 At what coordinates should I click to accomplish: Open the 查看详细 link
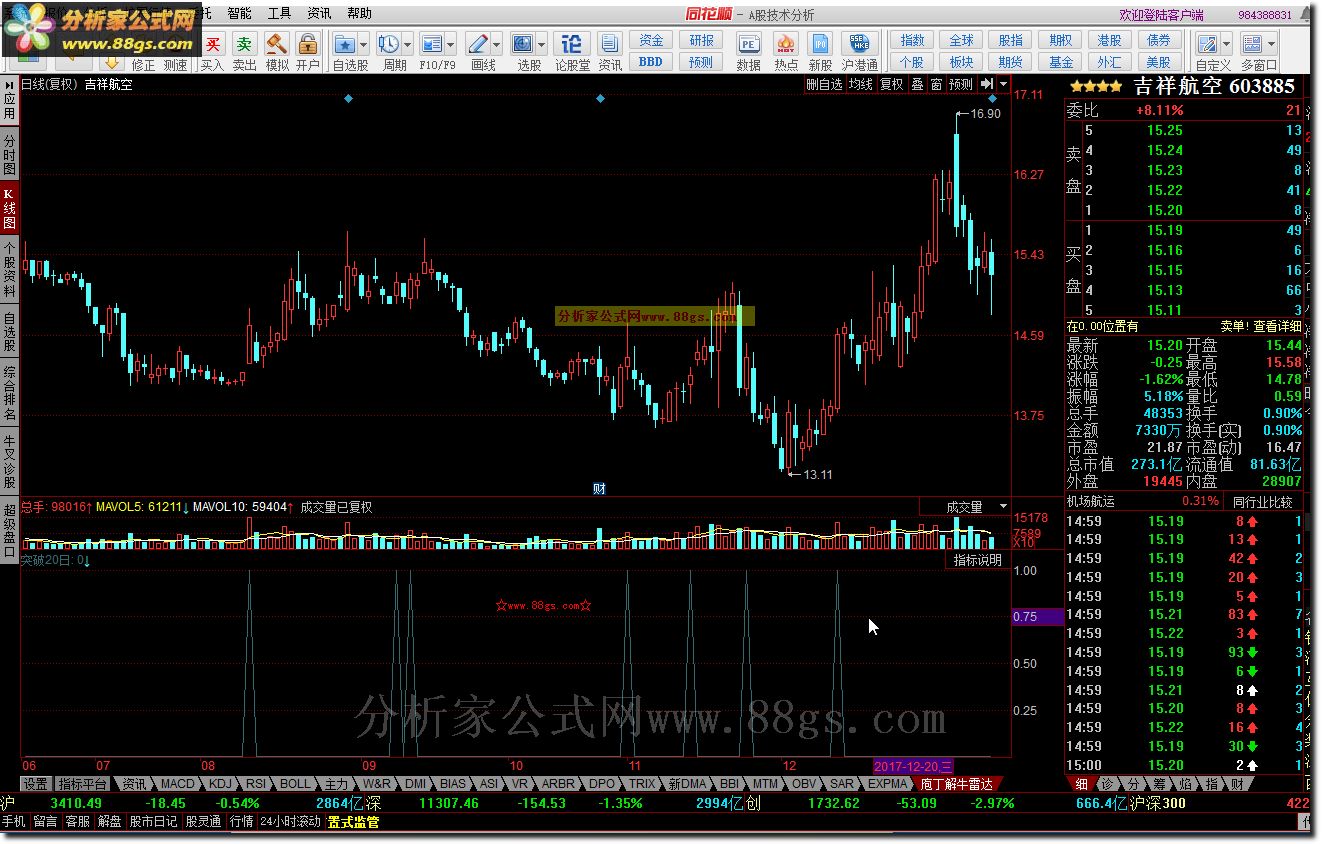(x=1277, y=326)
